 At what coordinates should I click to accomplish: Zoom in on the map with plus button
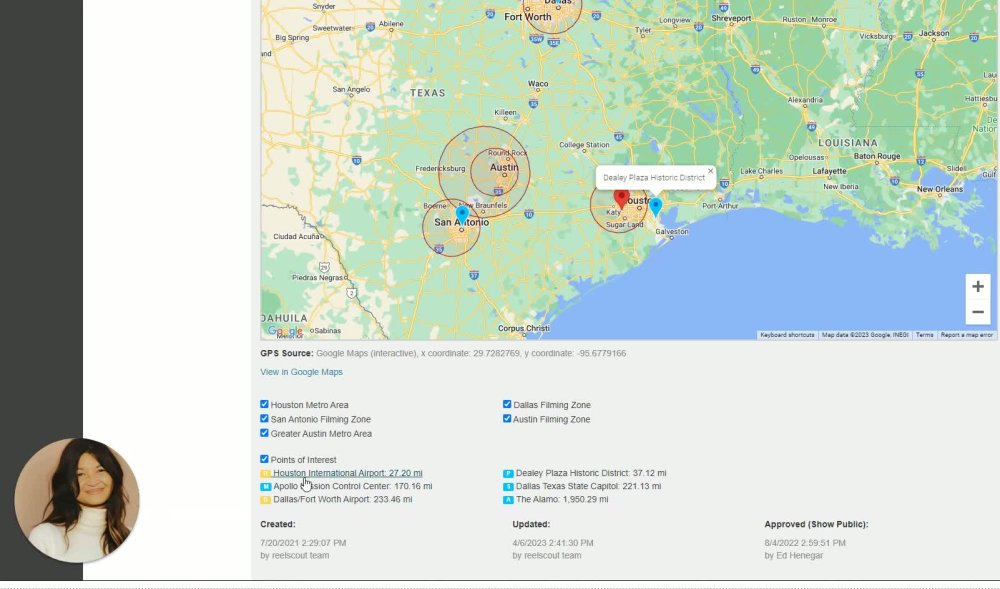click(x=978, y=287)
